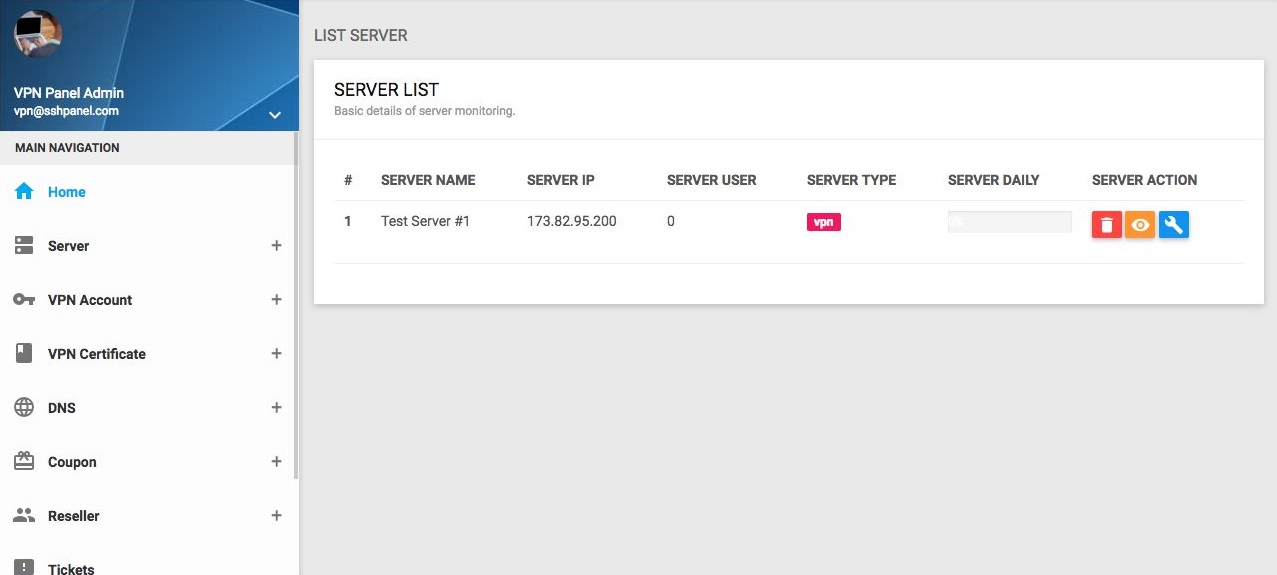Expand the VPN Certificate submenu plus sign
The height and width of the screenshot is (575, 1277).
pyautogui.click(x=277, y=354)
